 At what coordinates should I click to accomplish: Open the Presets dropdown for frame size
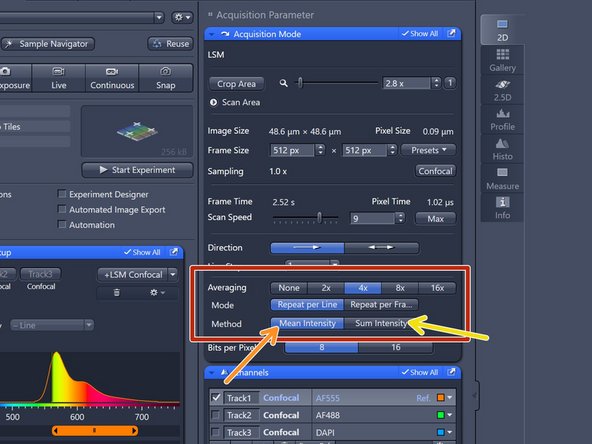[x=428, y=150]
